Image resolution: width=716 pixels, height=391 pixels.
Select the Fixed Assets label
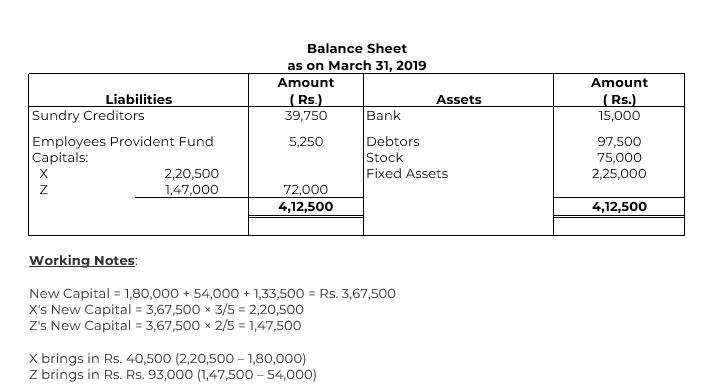point(407,174)
